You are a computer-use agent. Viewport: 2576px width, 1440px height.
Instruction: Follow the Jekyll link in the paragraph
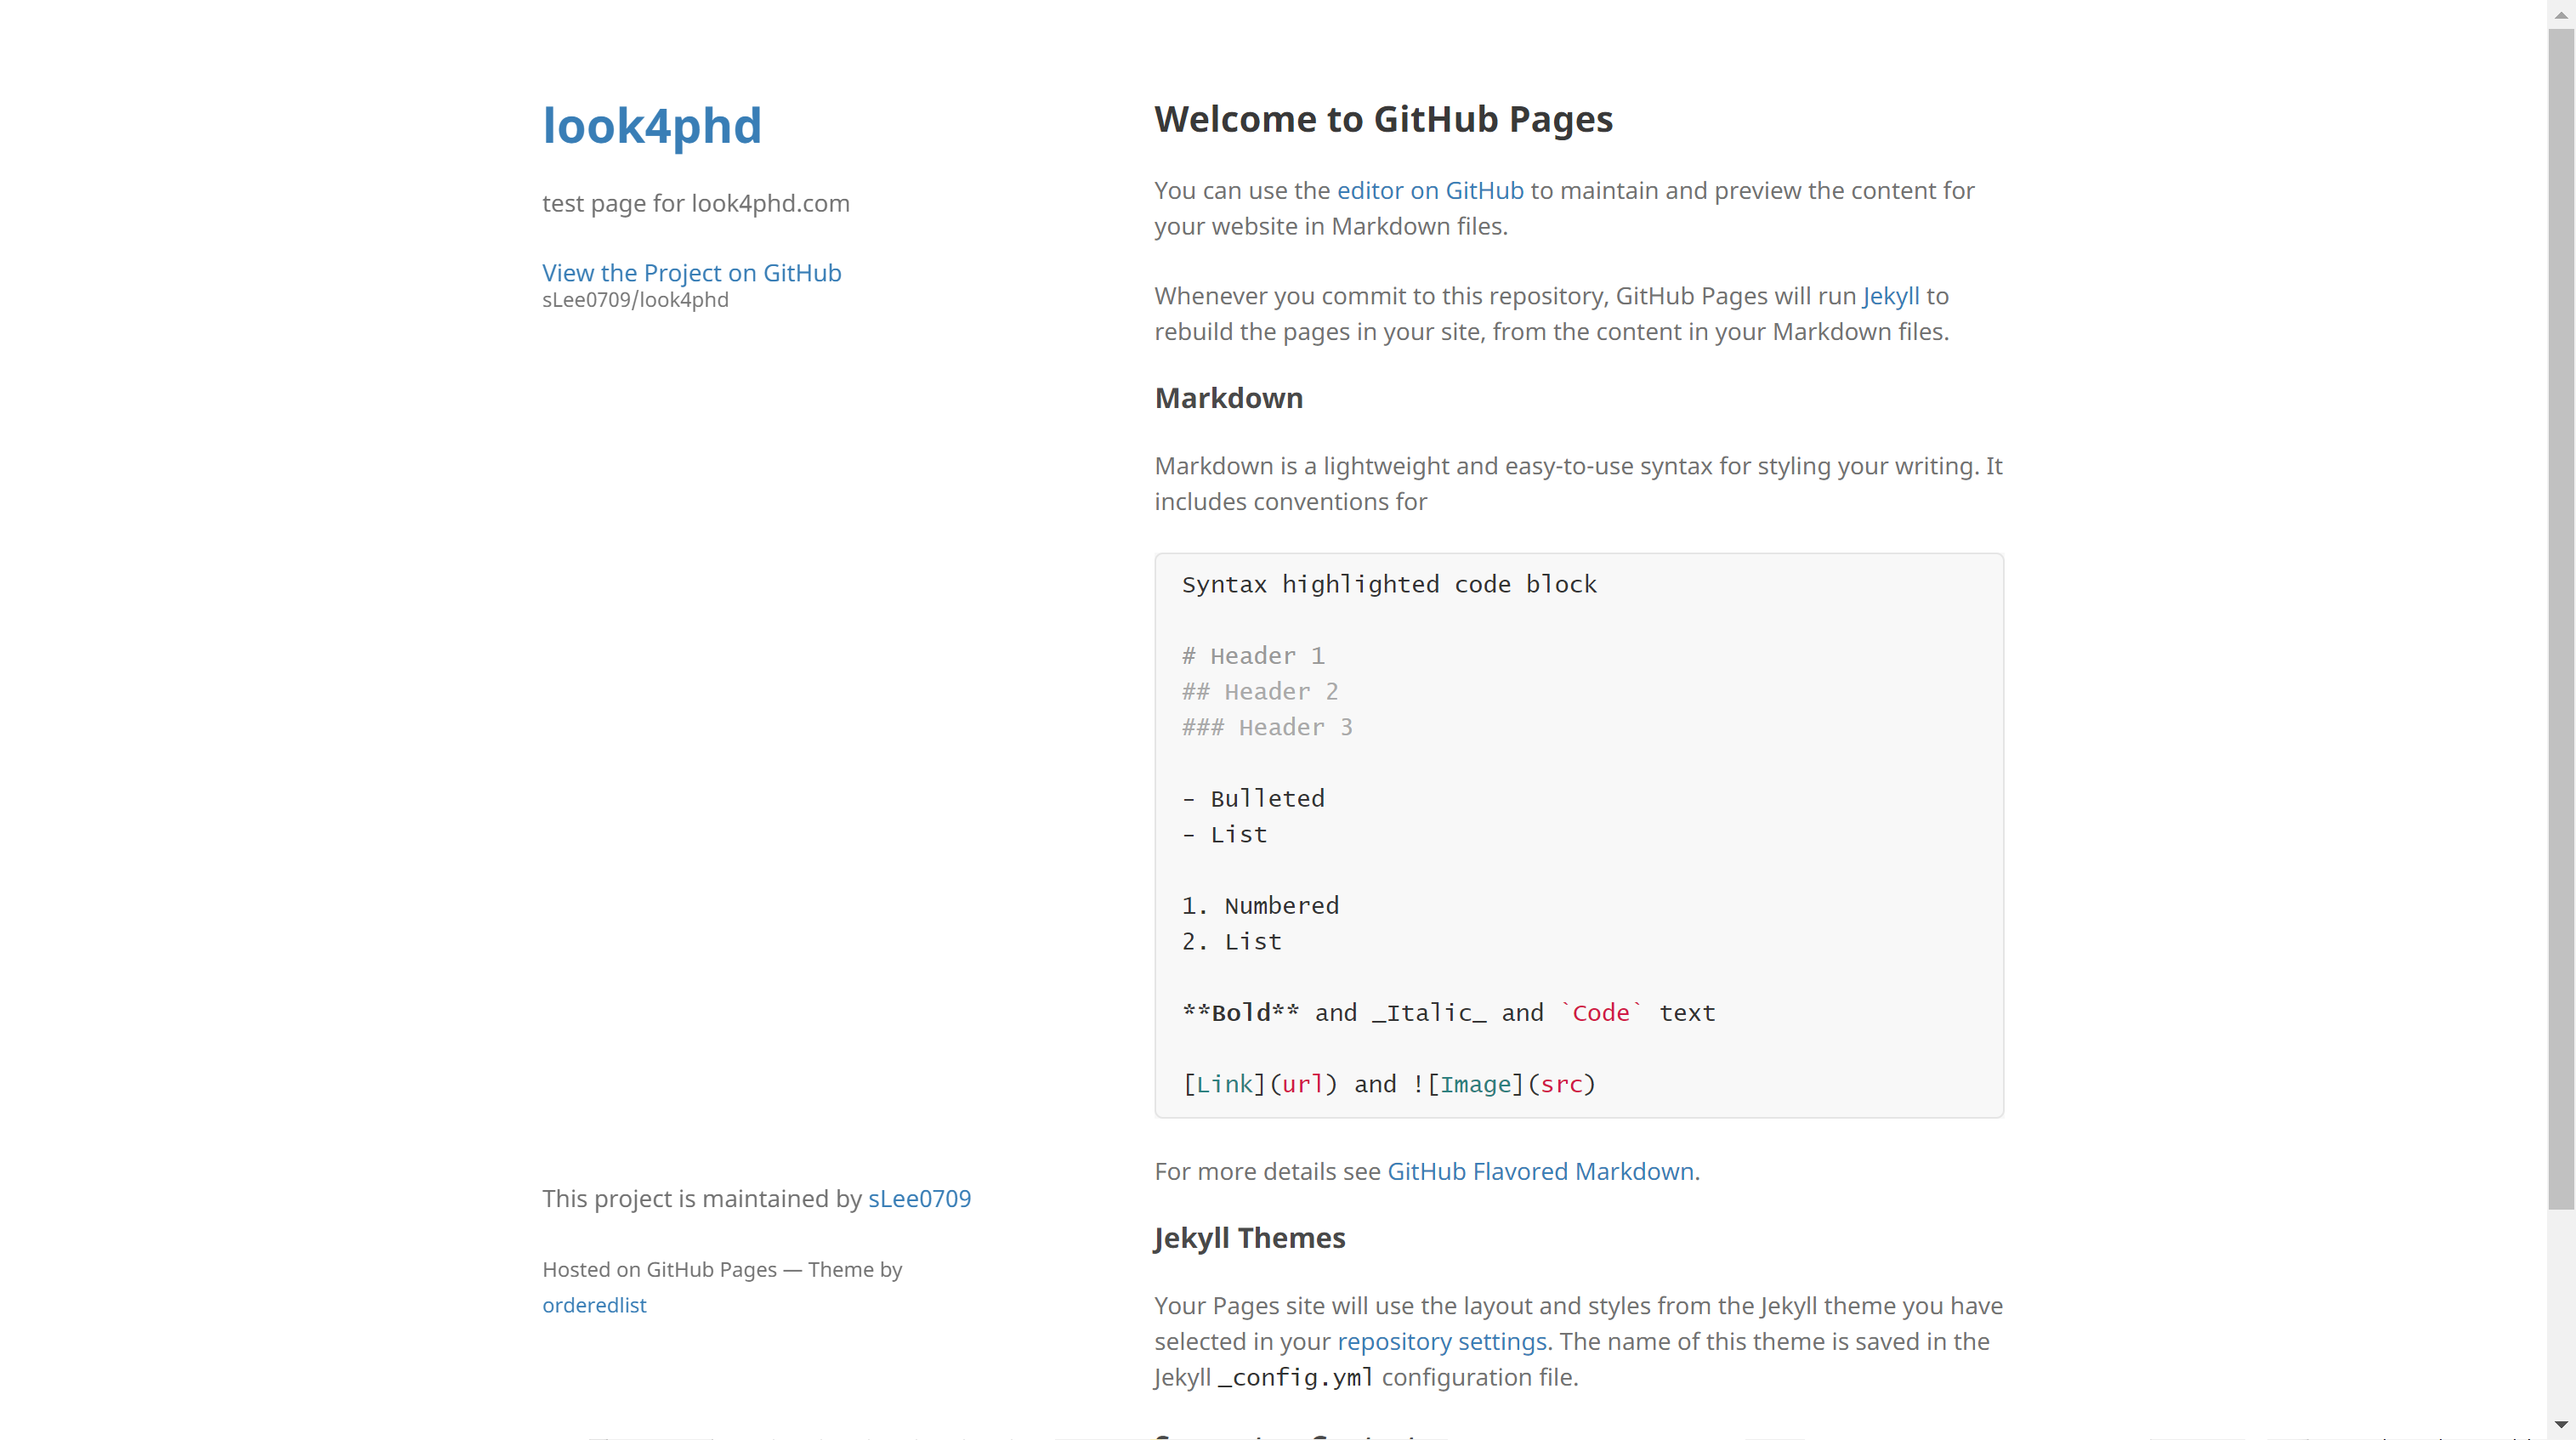point(1890,296)
